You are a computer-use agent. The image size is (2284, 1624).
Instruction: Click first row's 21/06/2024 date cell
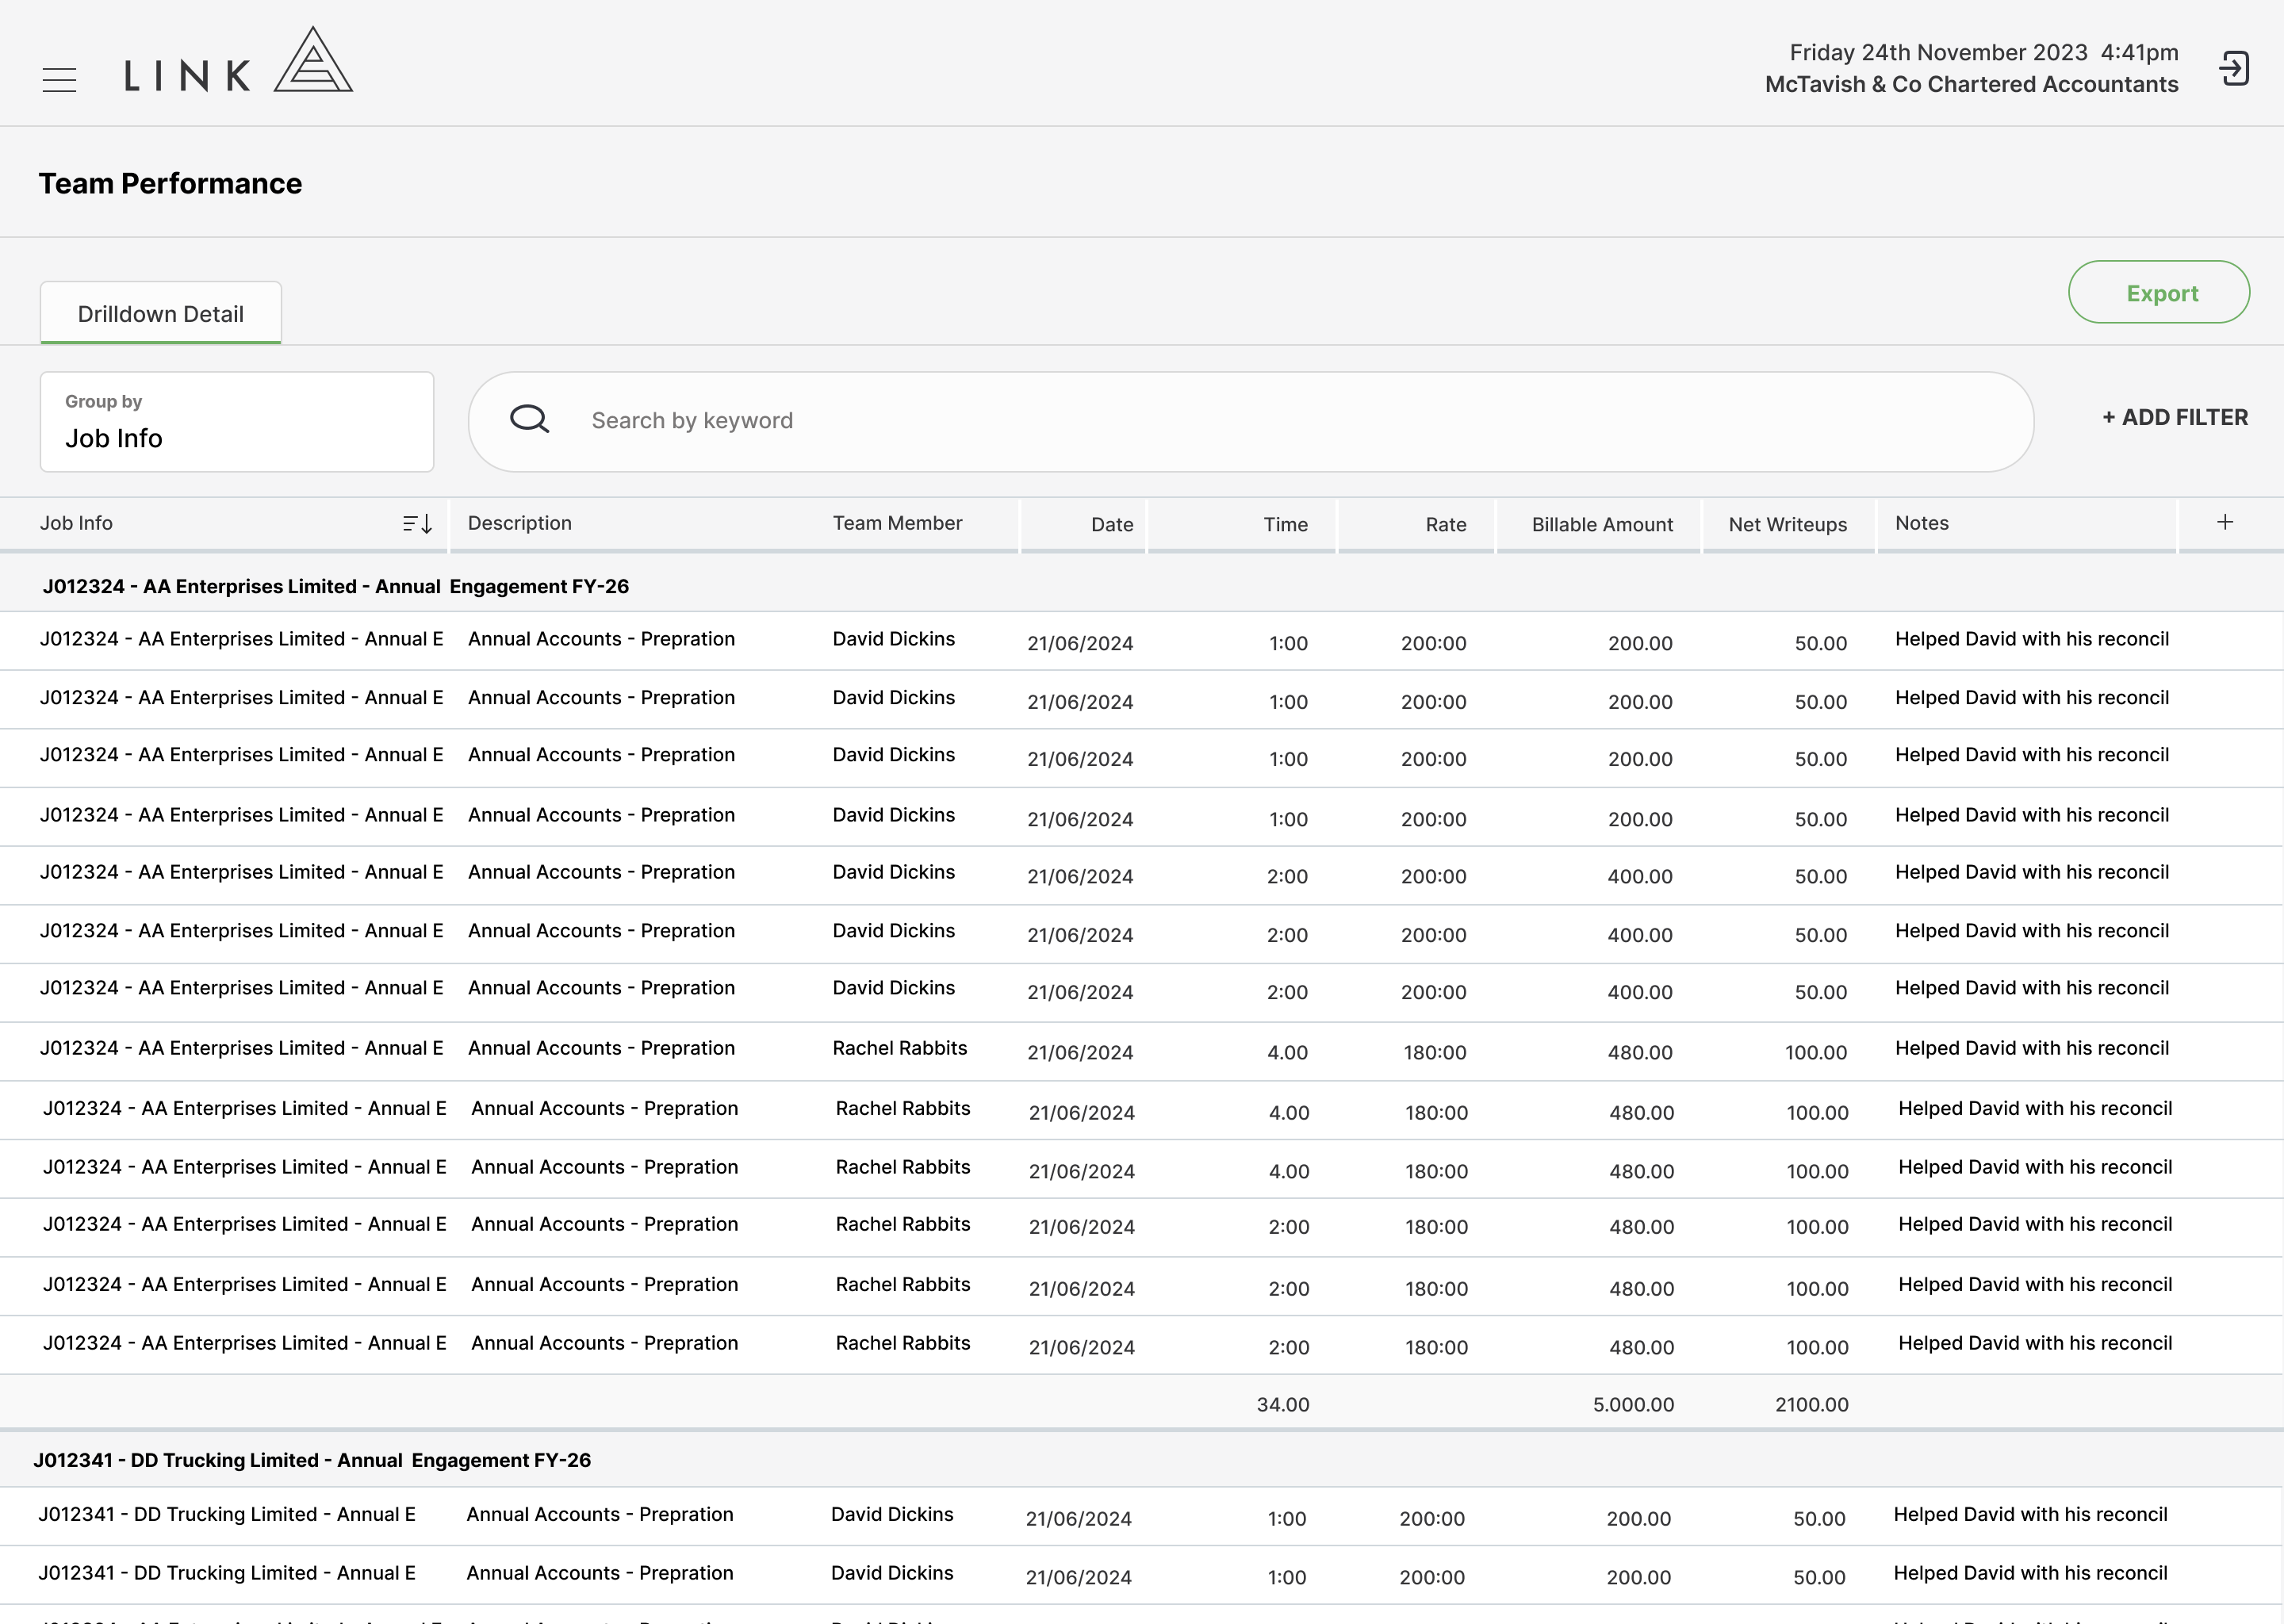tap(1080, 643)
